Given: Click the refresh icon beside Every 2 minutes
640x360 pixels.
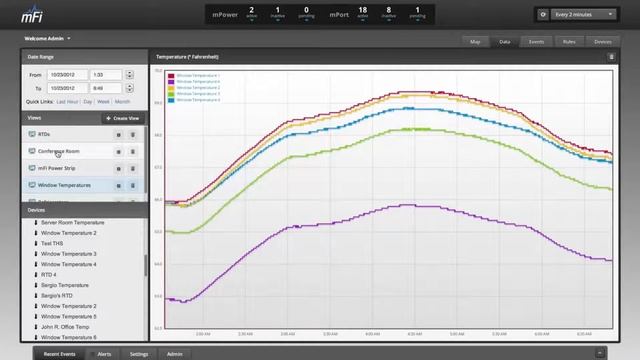Looking at the screenshot, I should click(543, 15).
